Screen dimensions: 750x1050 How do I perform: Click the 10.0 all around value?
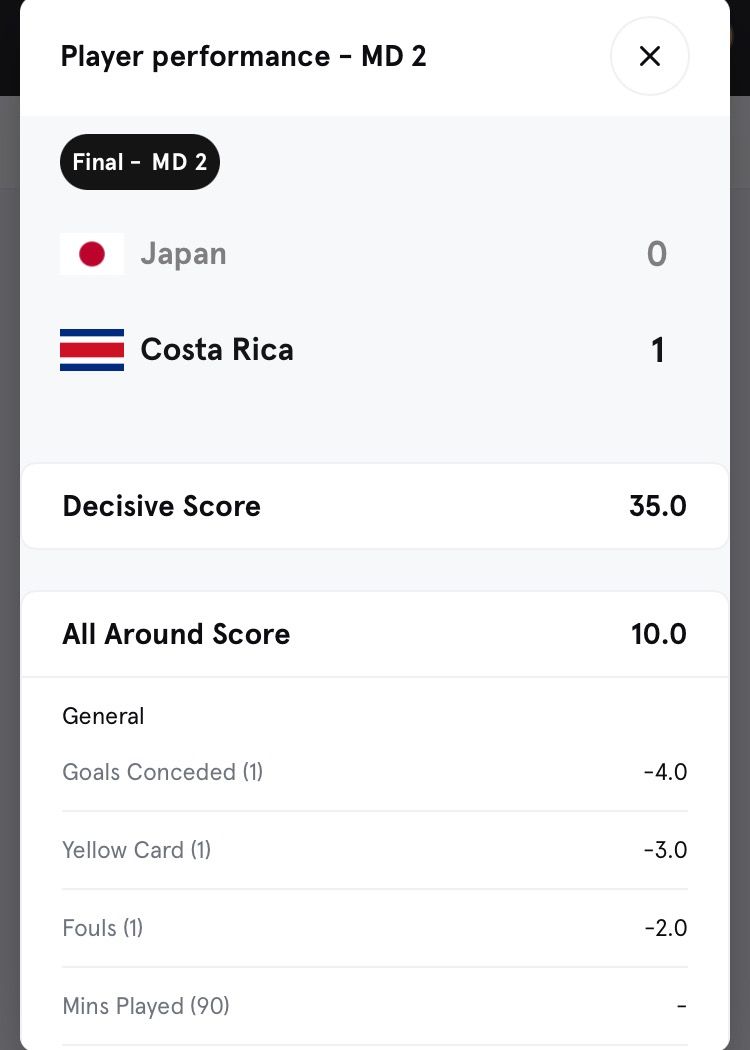(658, 634)
